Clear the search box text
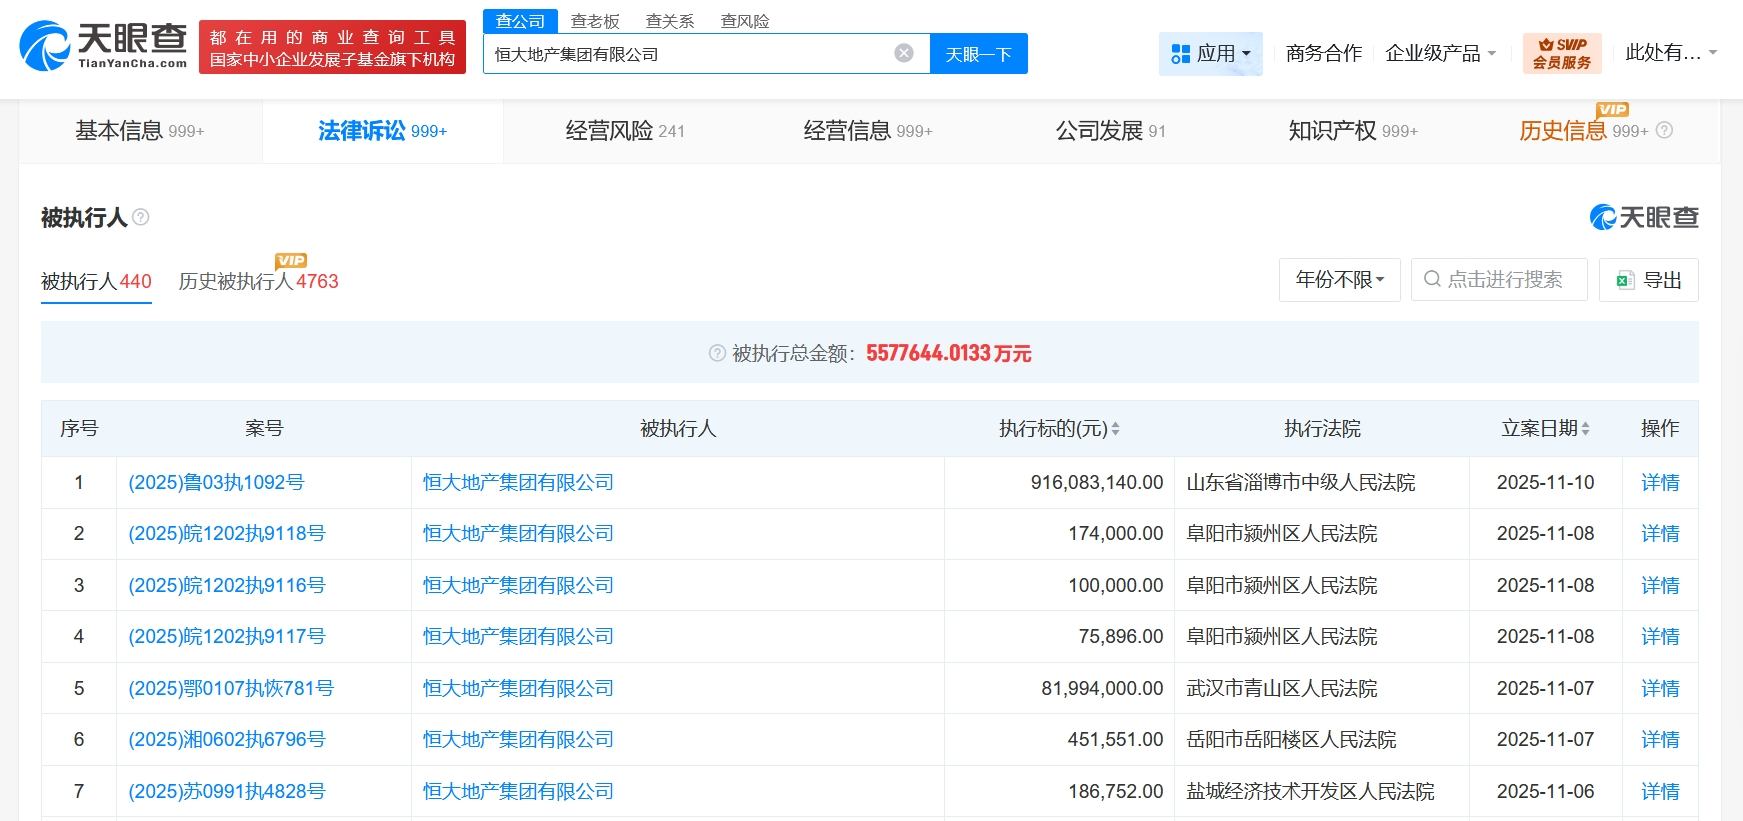Screen dimensions: 1743x821 click(904, 54)
